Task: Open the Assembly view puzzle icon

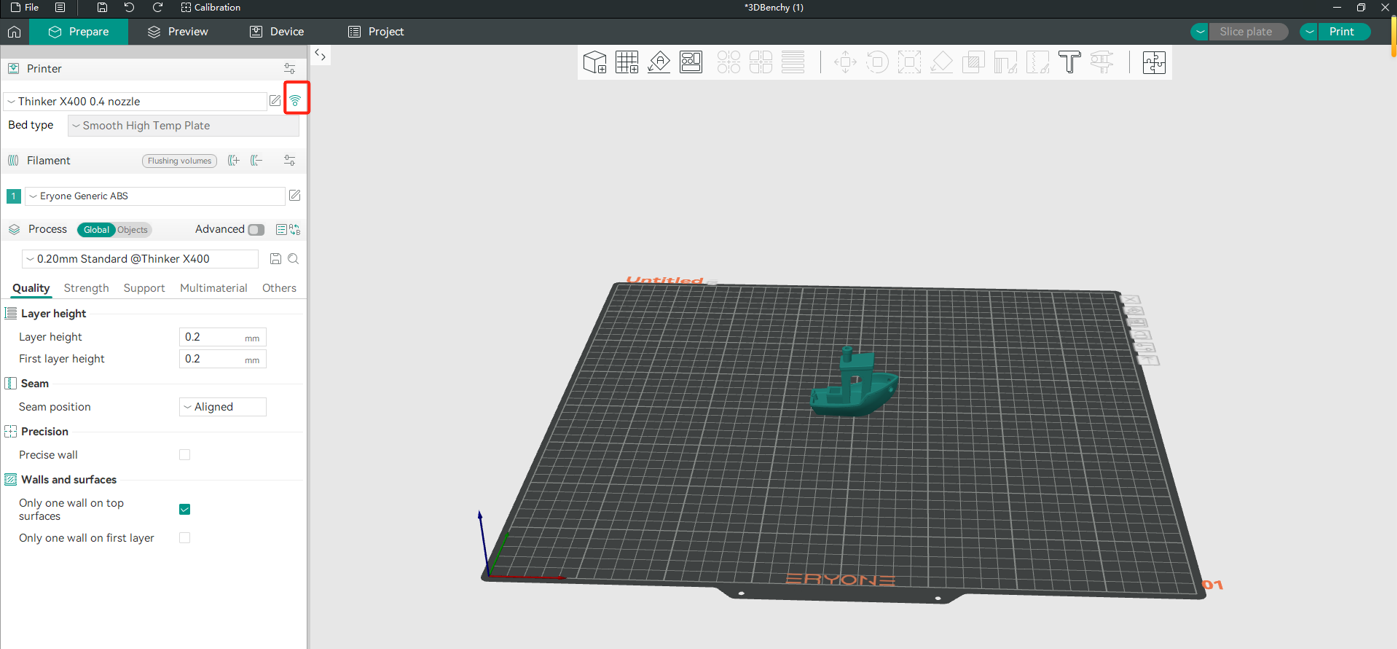Action: coord(1154,62)
